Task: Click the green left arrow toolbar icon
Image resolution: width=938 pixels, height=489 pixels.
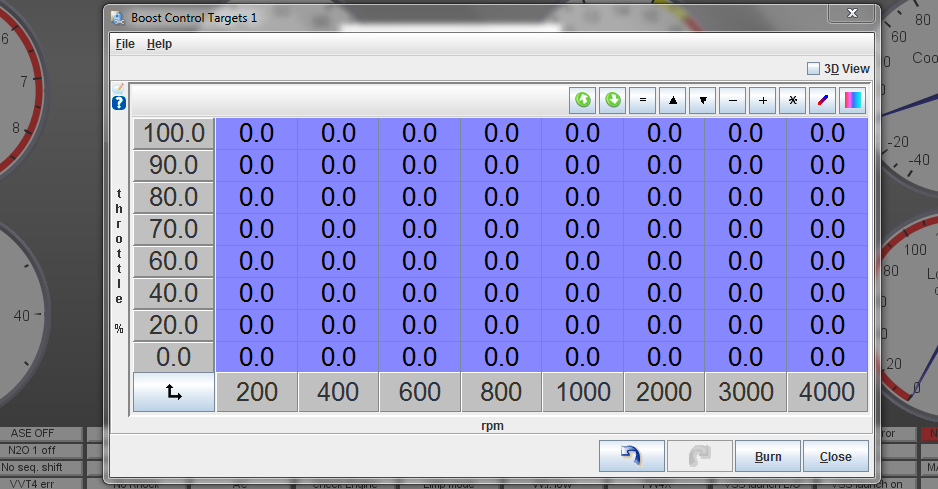Action: pyautogui.click(x=583, y=100)
